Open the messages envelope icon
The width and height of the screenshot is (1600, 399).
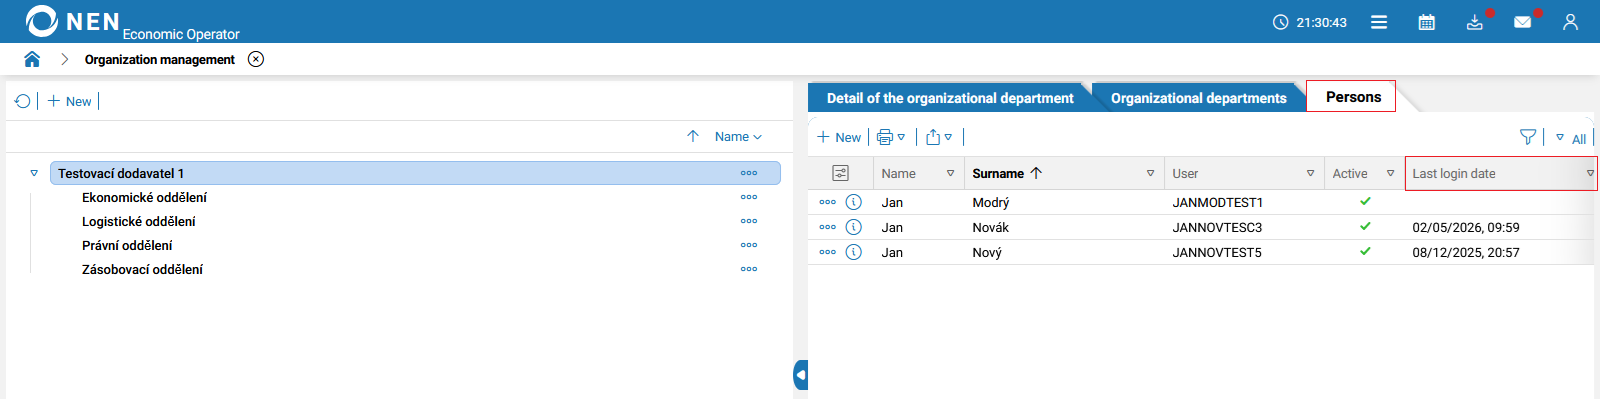tap(1523, 22)
